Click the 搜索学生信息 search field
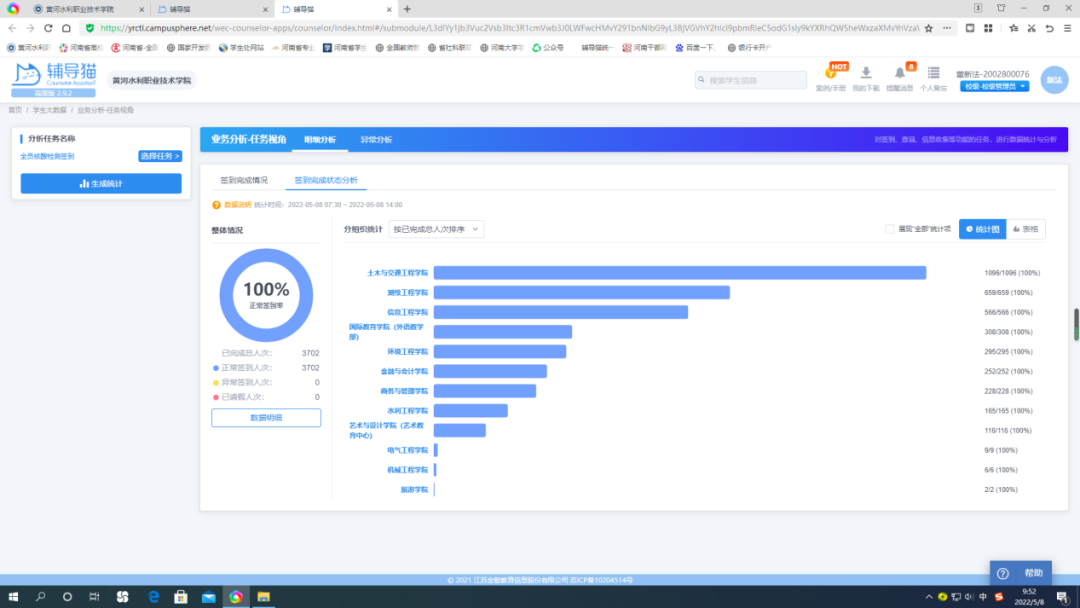This screenshot has width=1080, height=608. (x=750, y=80)
